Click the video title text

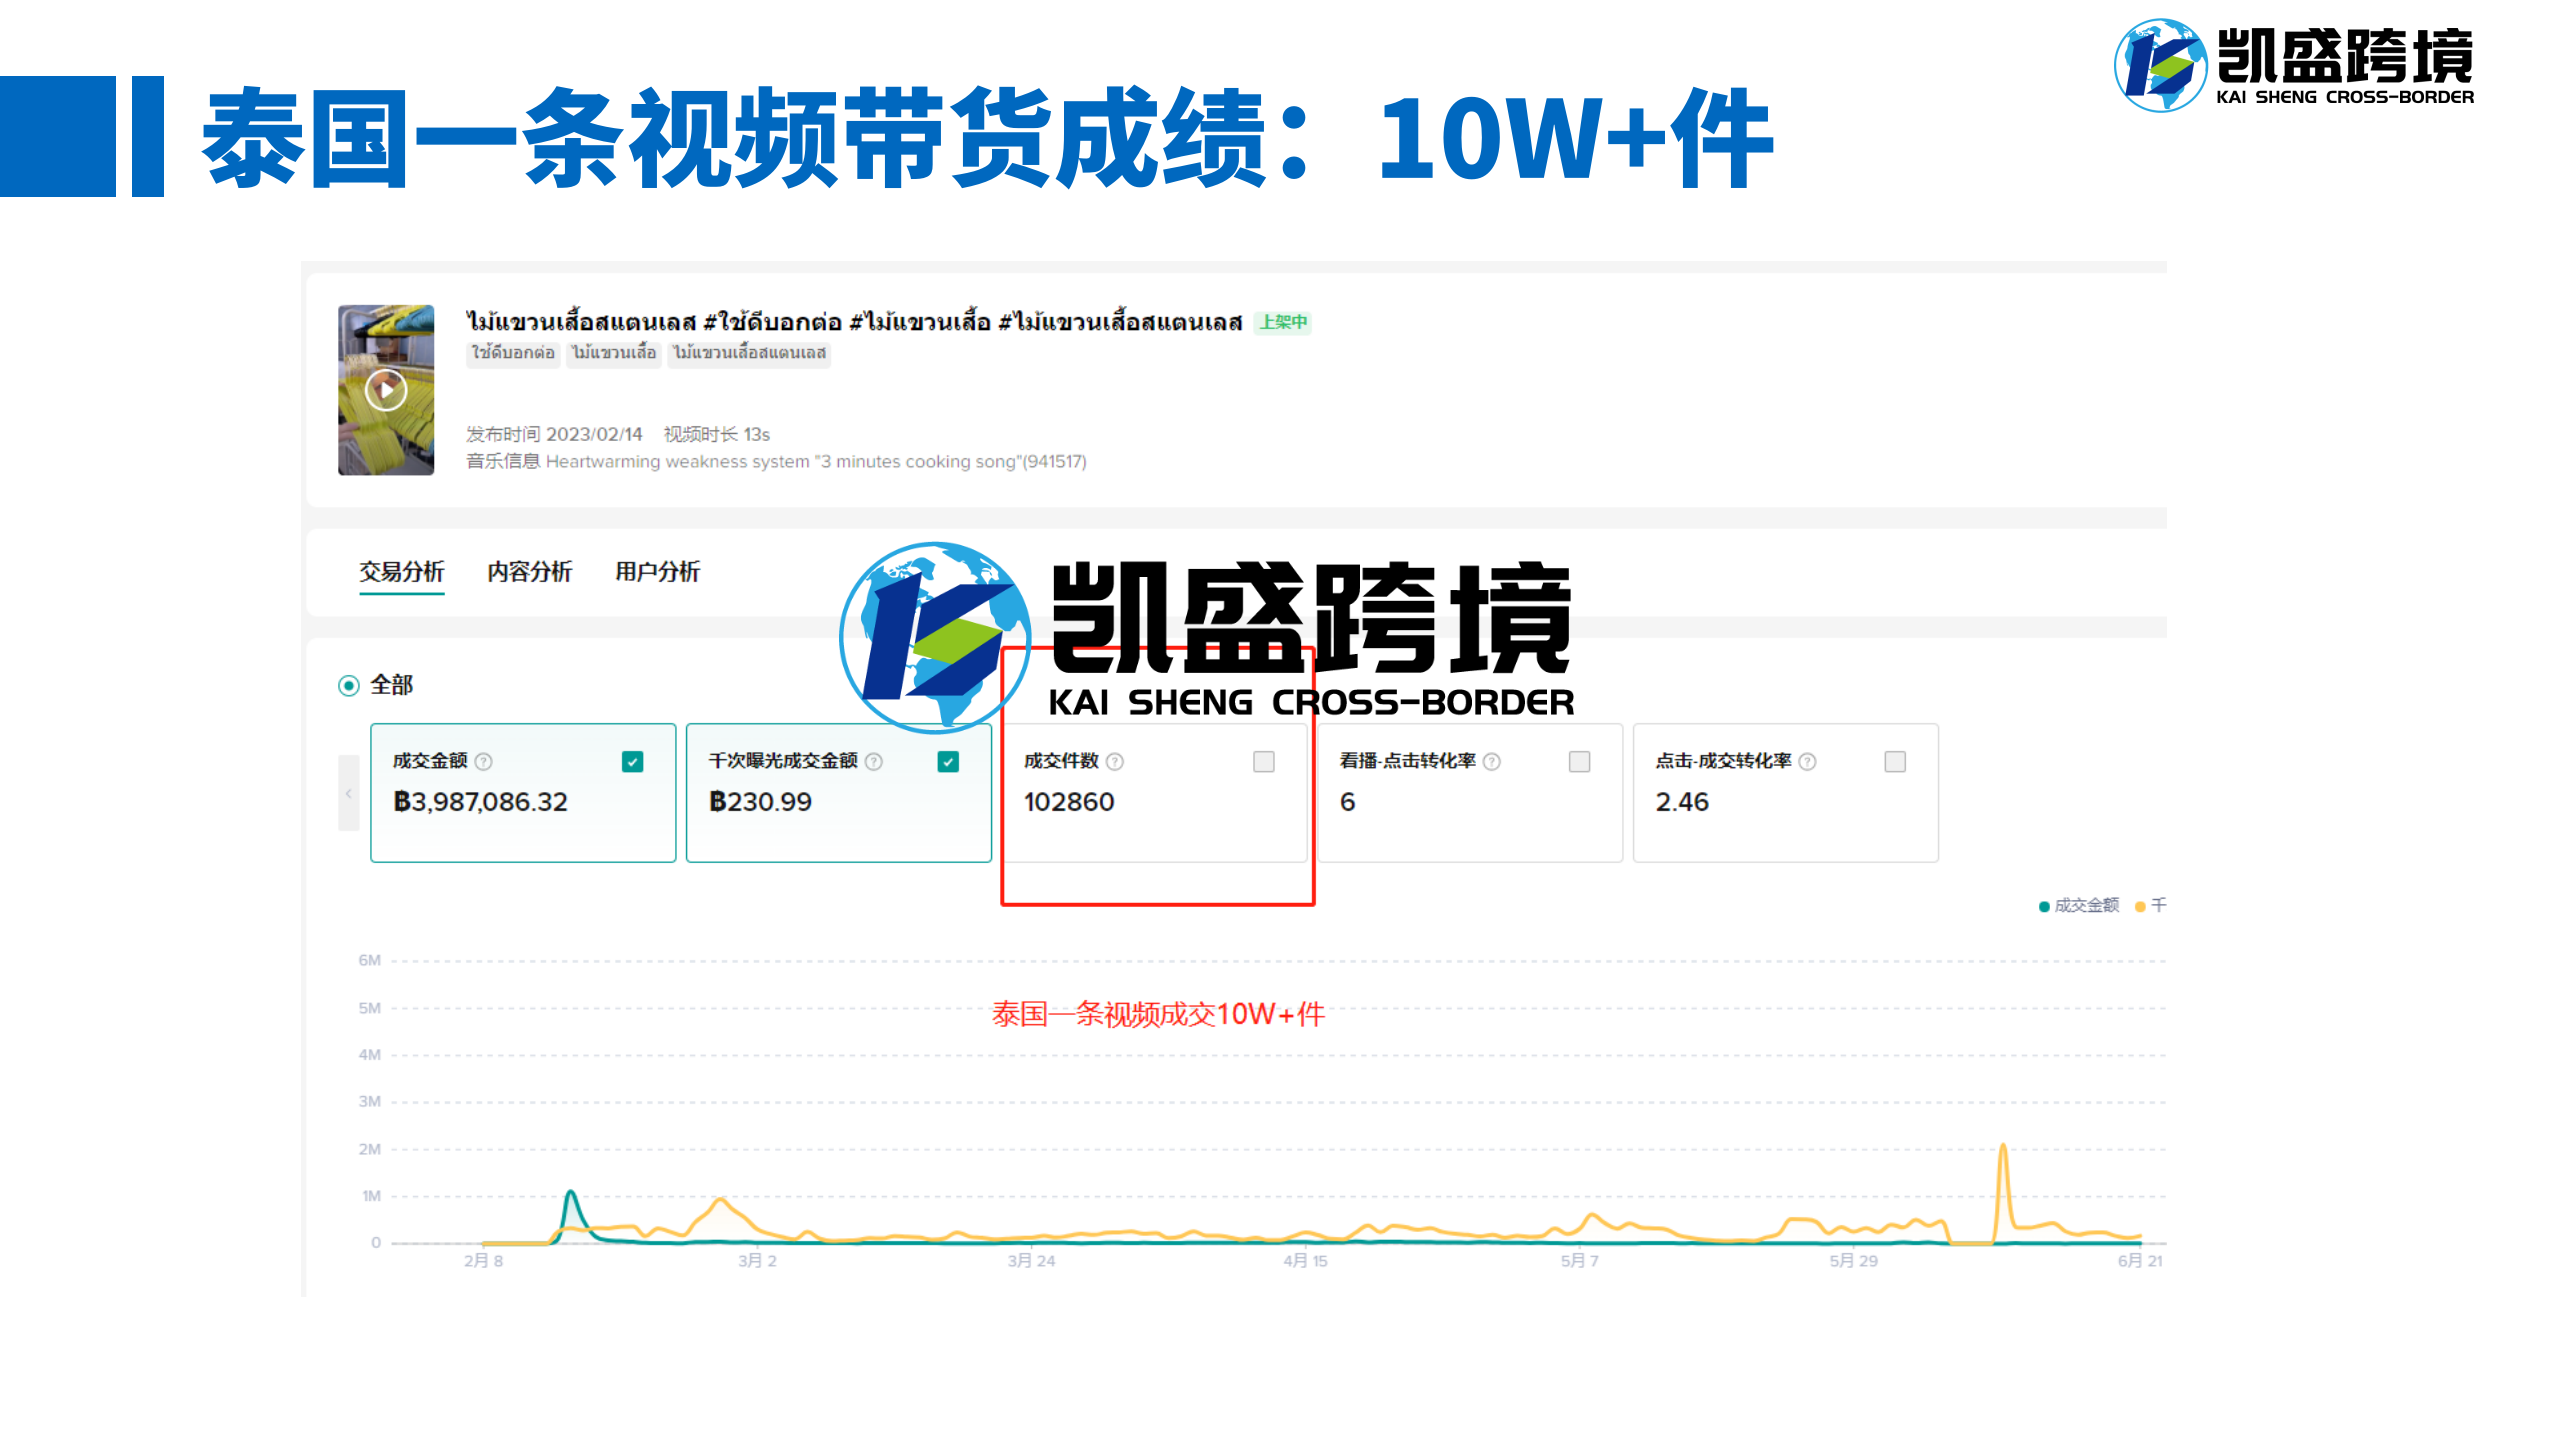(854, 322)
